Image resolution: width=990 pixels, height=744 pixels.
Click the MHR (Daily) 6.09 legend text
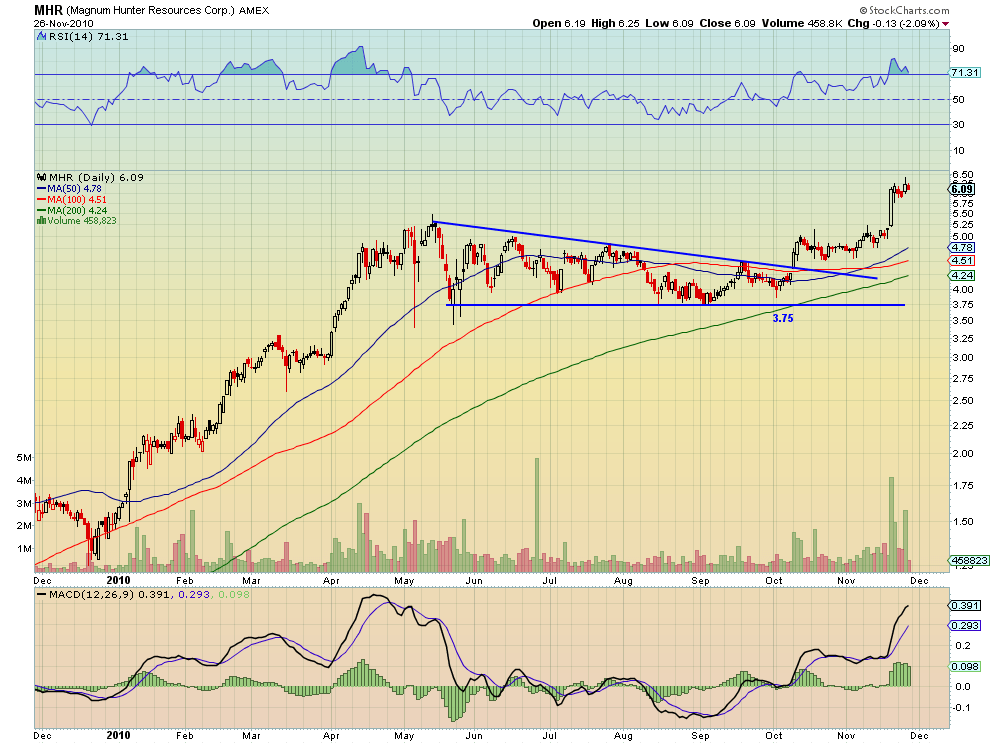pos(96,177)
